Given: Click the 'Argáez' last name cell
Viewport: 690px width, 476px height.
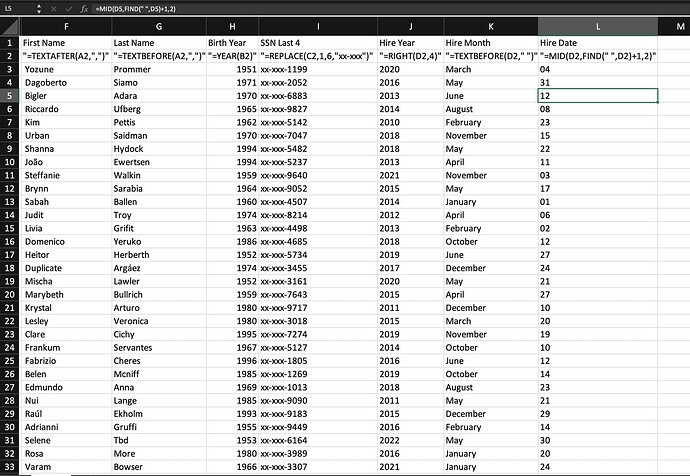Looking at the screenshot, I should tap(159, 268).
